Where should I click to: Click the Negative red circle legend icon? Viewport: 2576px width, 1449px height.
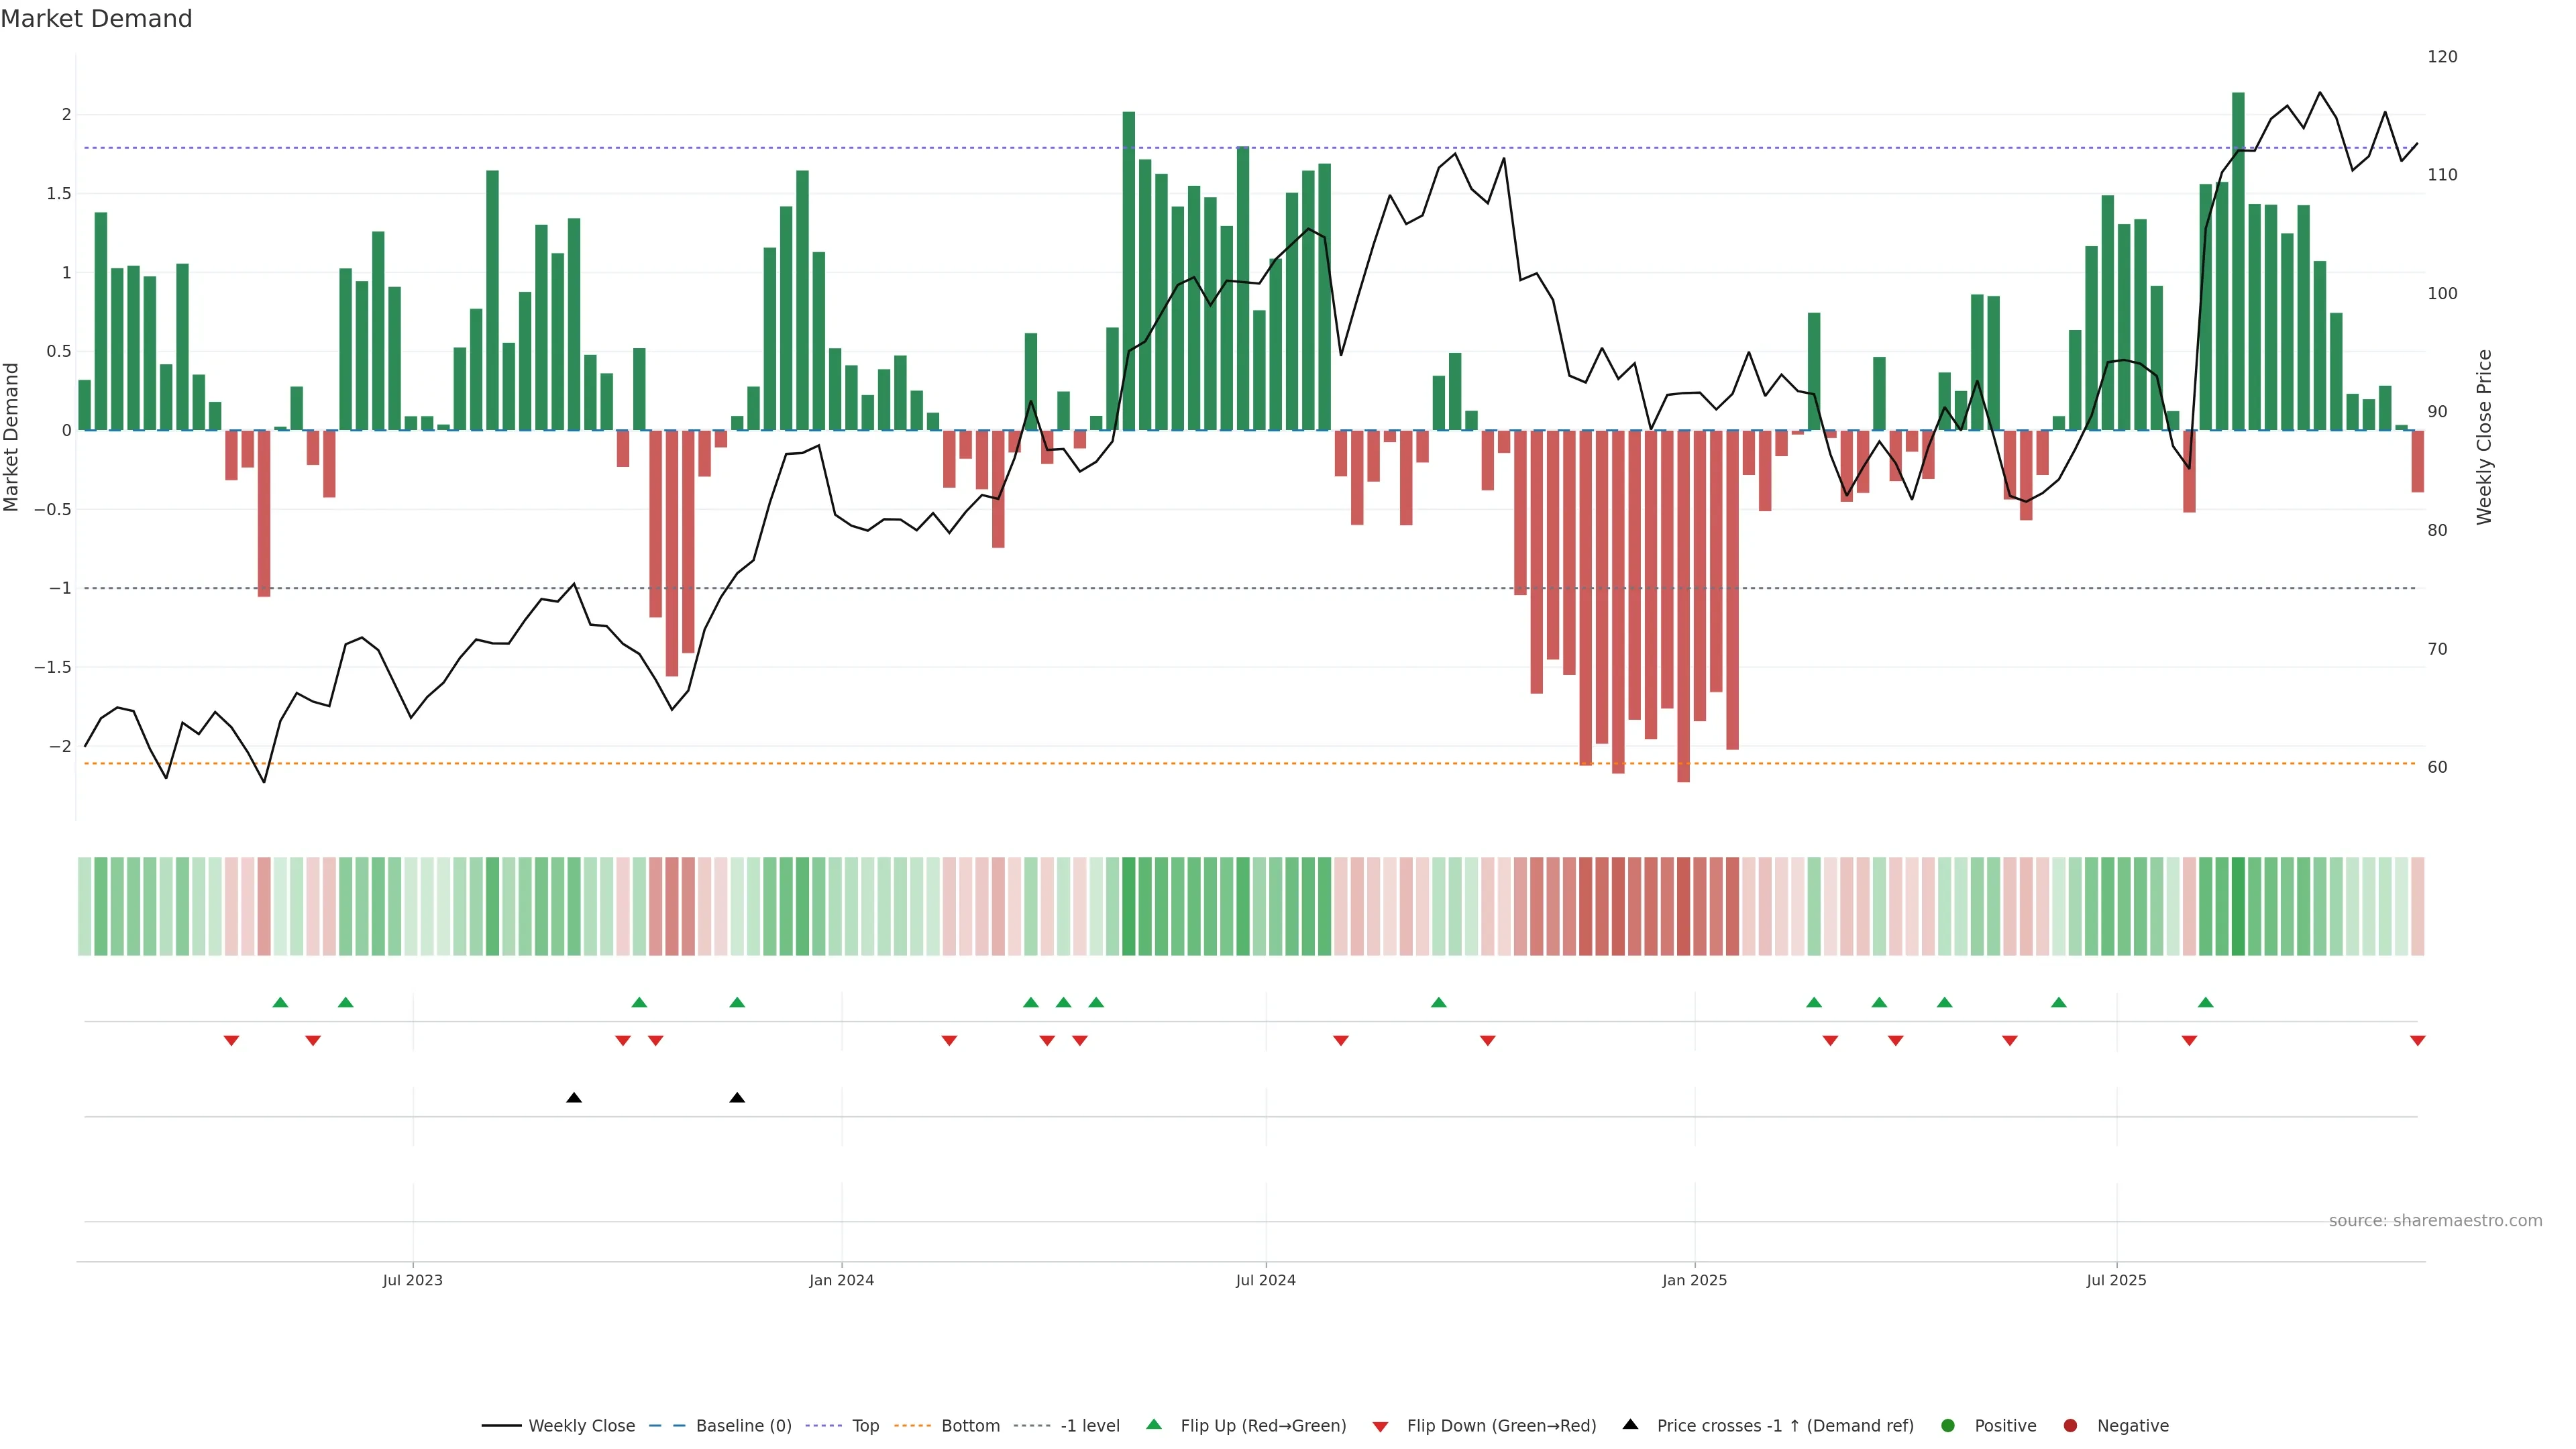[2070, 1425]
